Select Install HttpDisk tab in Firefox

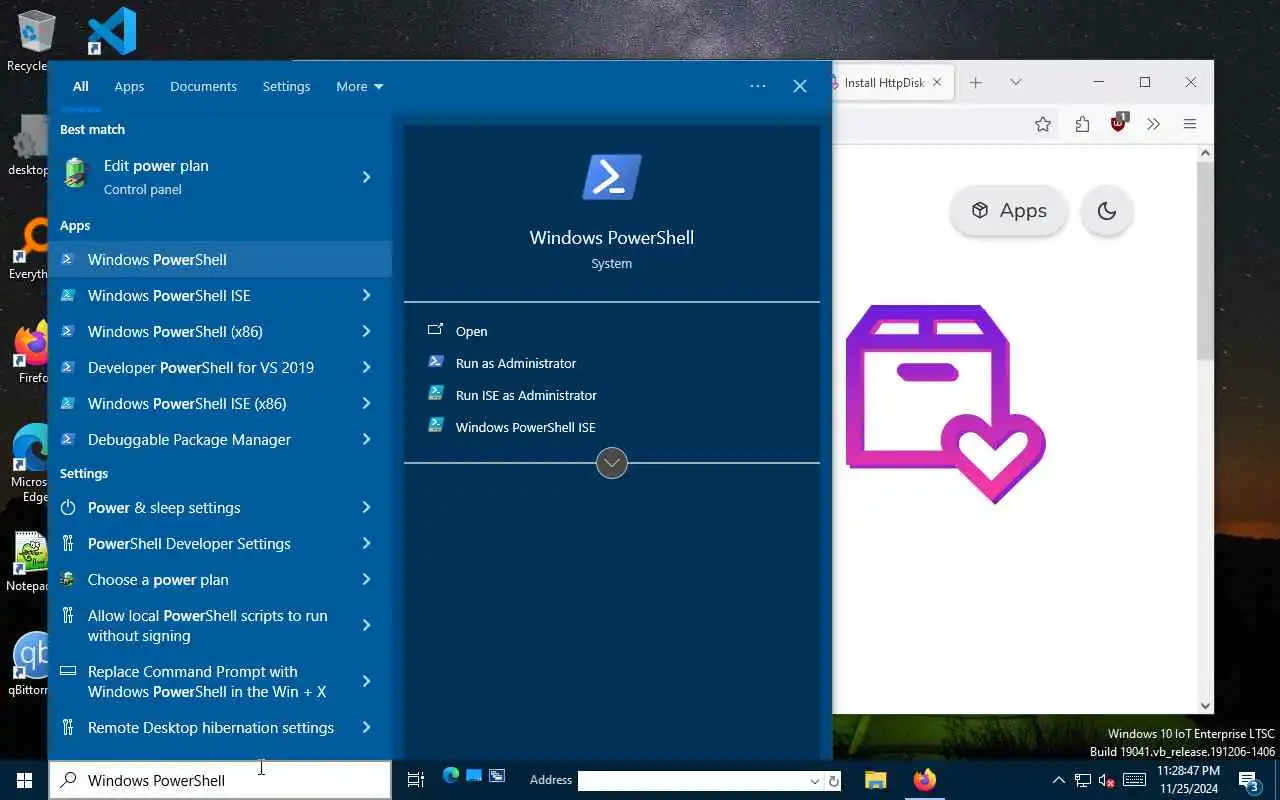click(885, 83)
